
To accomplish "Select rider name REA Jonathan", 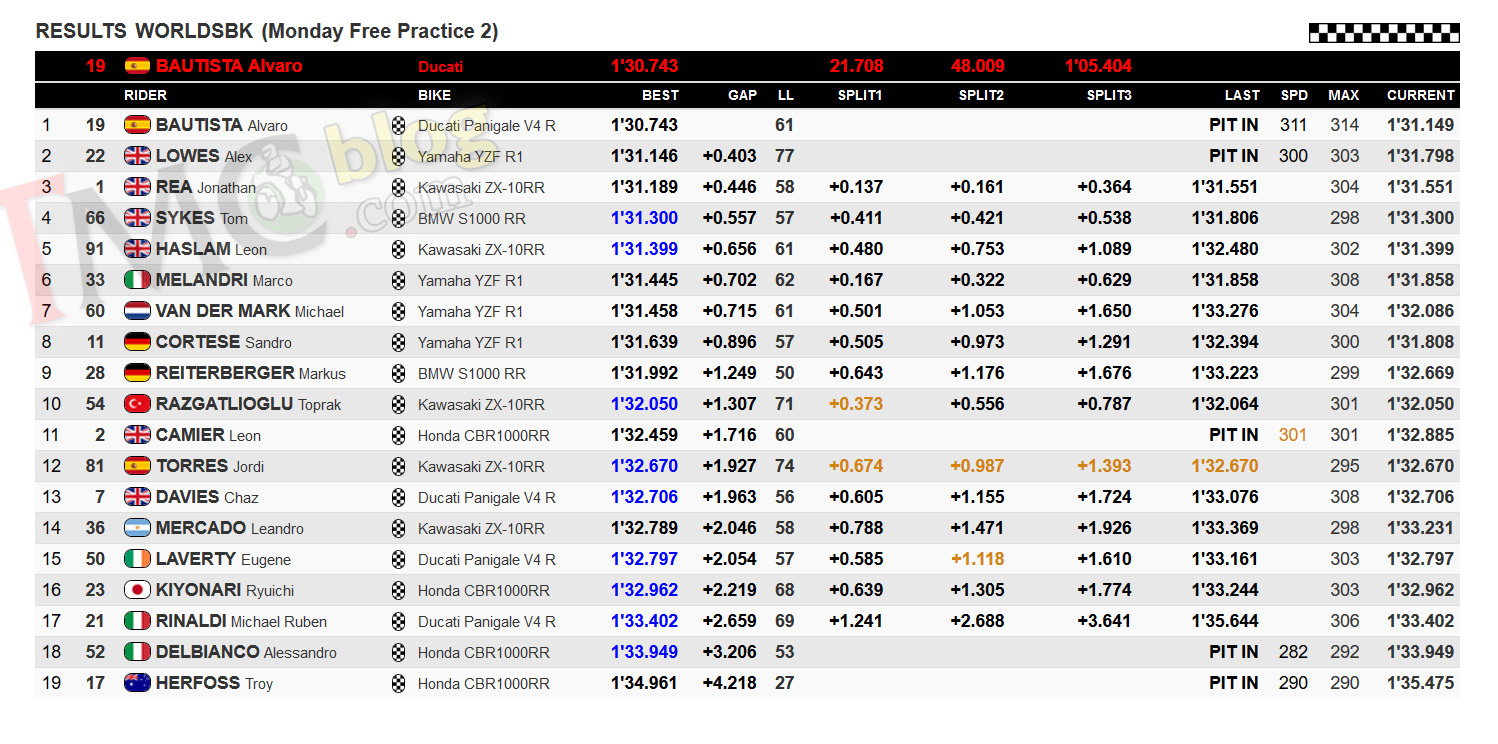I will tap(206, 187).
